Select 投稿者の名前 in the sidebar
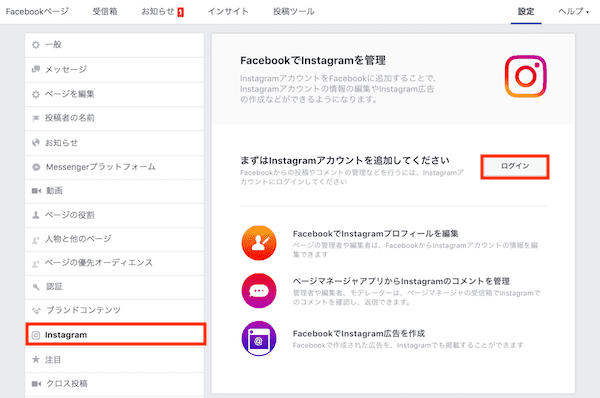Image resolution: width=600 pixels, height=398 pixels. tap(114, 118)
